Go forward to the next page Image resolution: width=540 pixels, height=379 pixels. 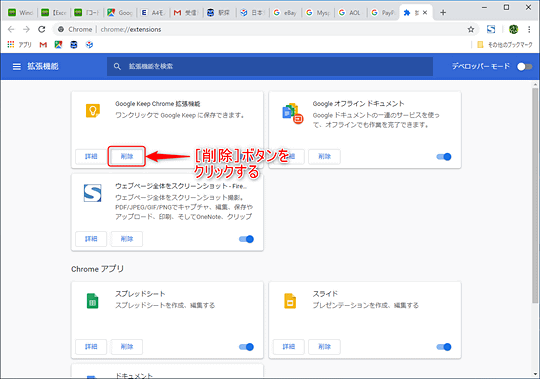(x=26, y=30)
